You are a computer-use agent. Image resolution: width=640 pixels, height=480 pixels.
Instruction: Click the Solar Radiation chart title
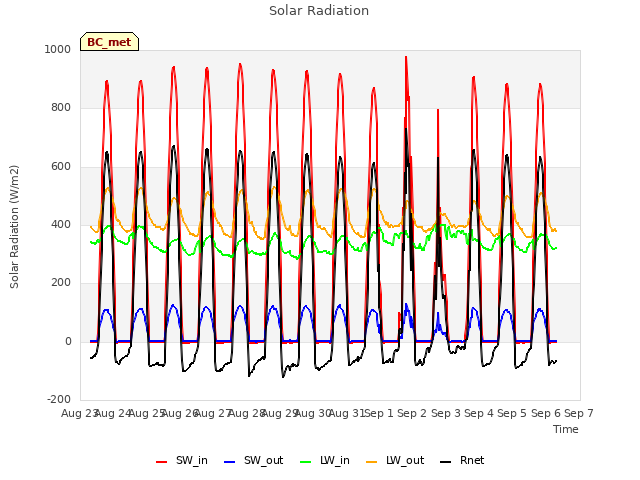pos(319,11)
